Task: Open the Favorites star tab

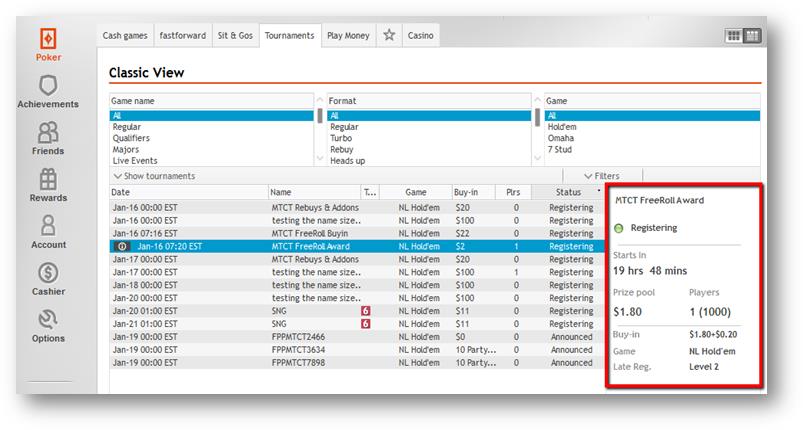Action: pos(389,35)
